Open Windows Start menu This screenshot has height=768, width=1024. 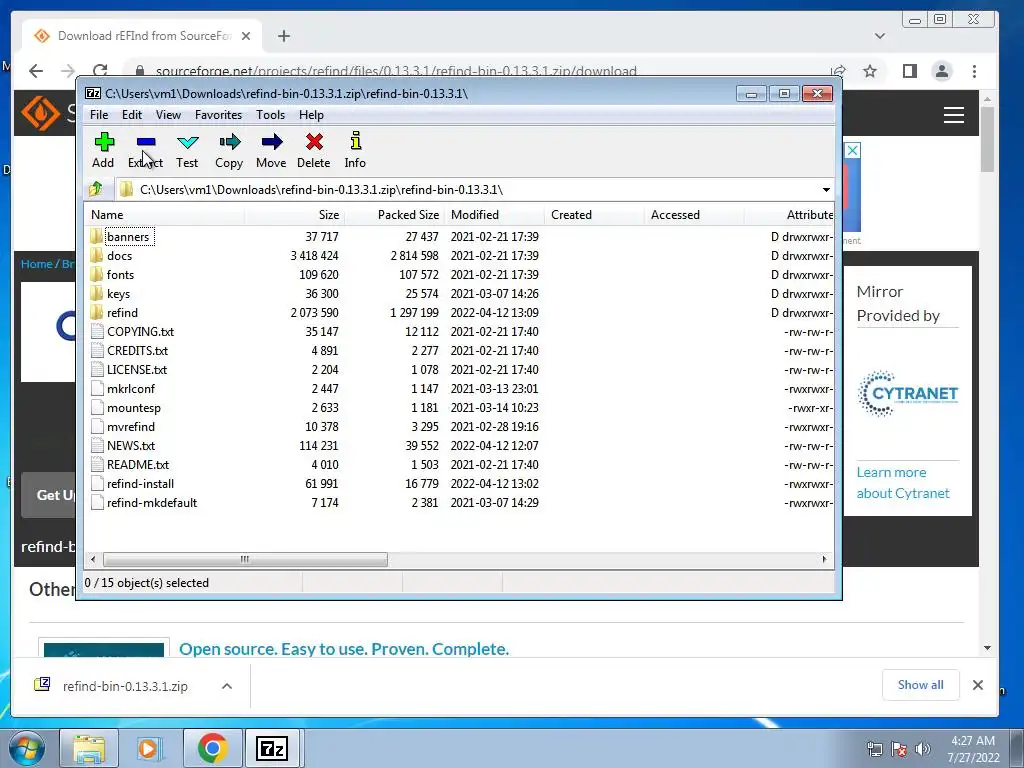click(26, 748)
